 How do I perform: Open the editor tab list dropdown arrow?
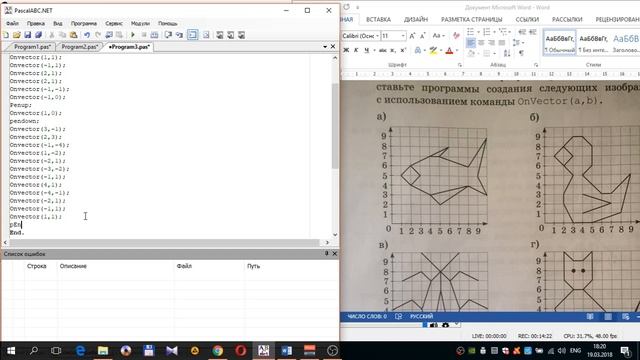325,47
